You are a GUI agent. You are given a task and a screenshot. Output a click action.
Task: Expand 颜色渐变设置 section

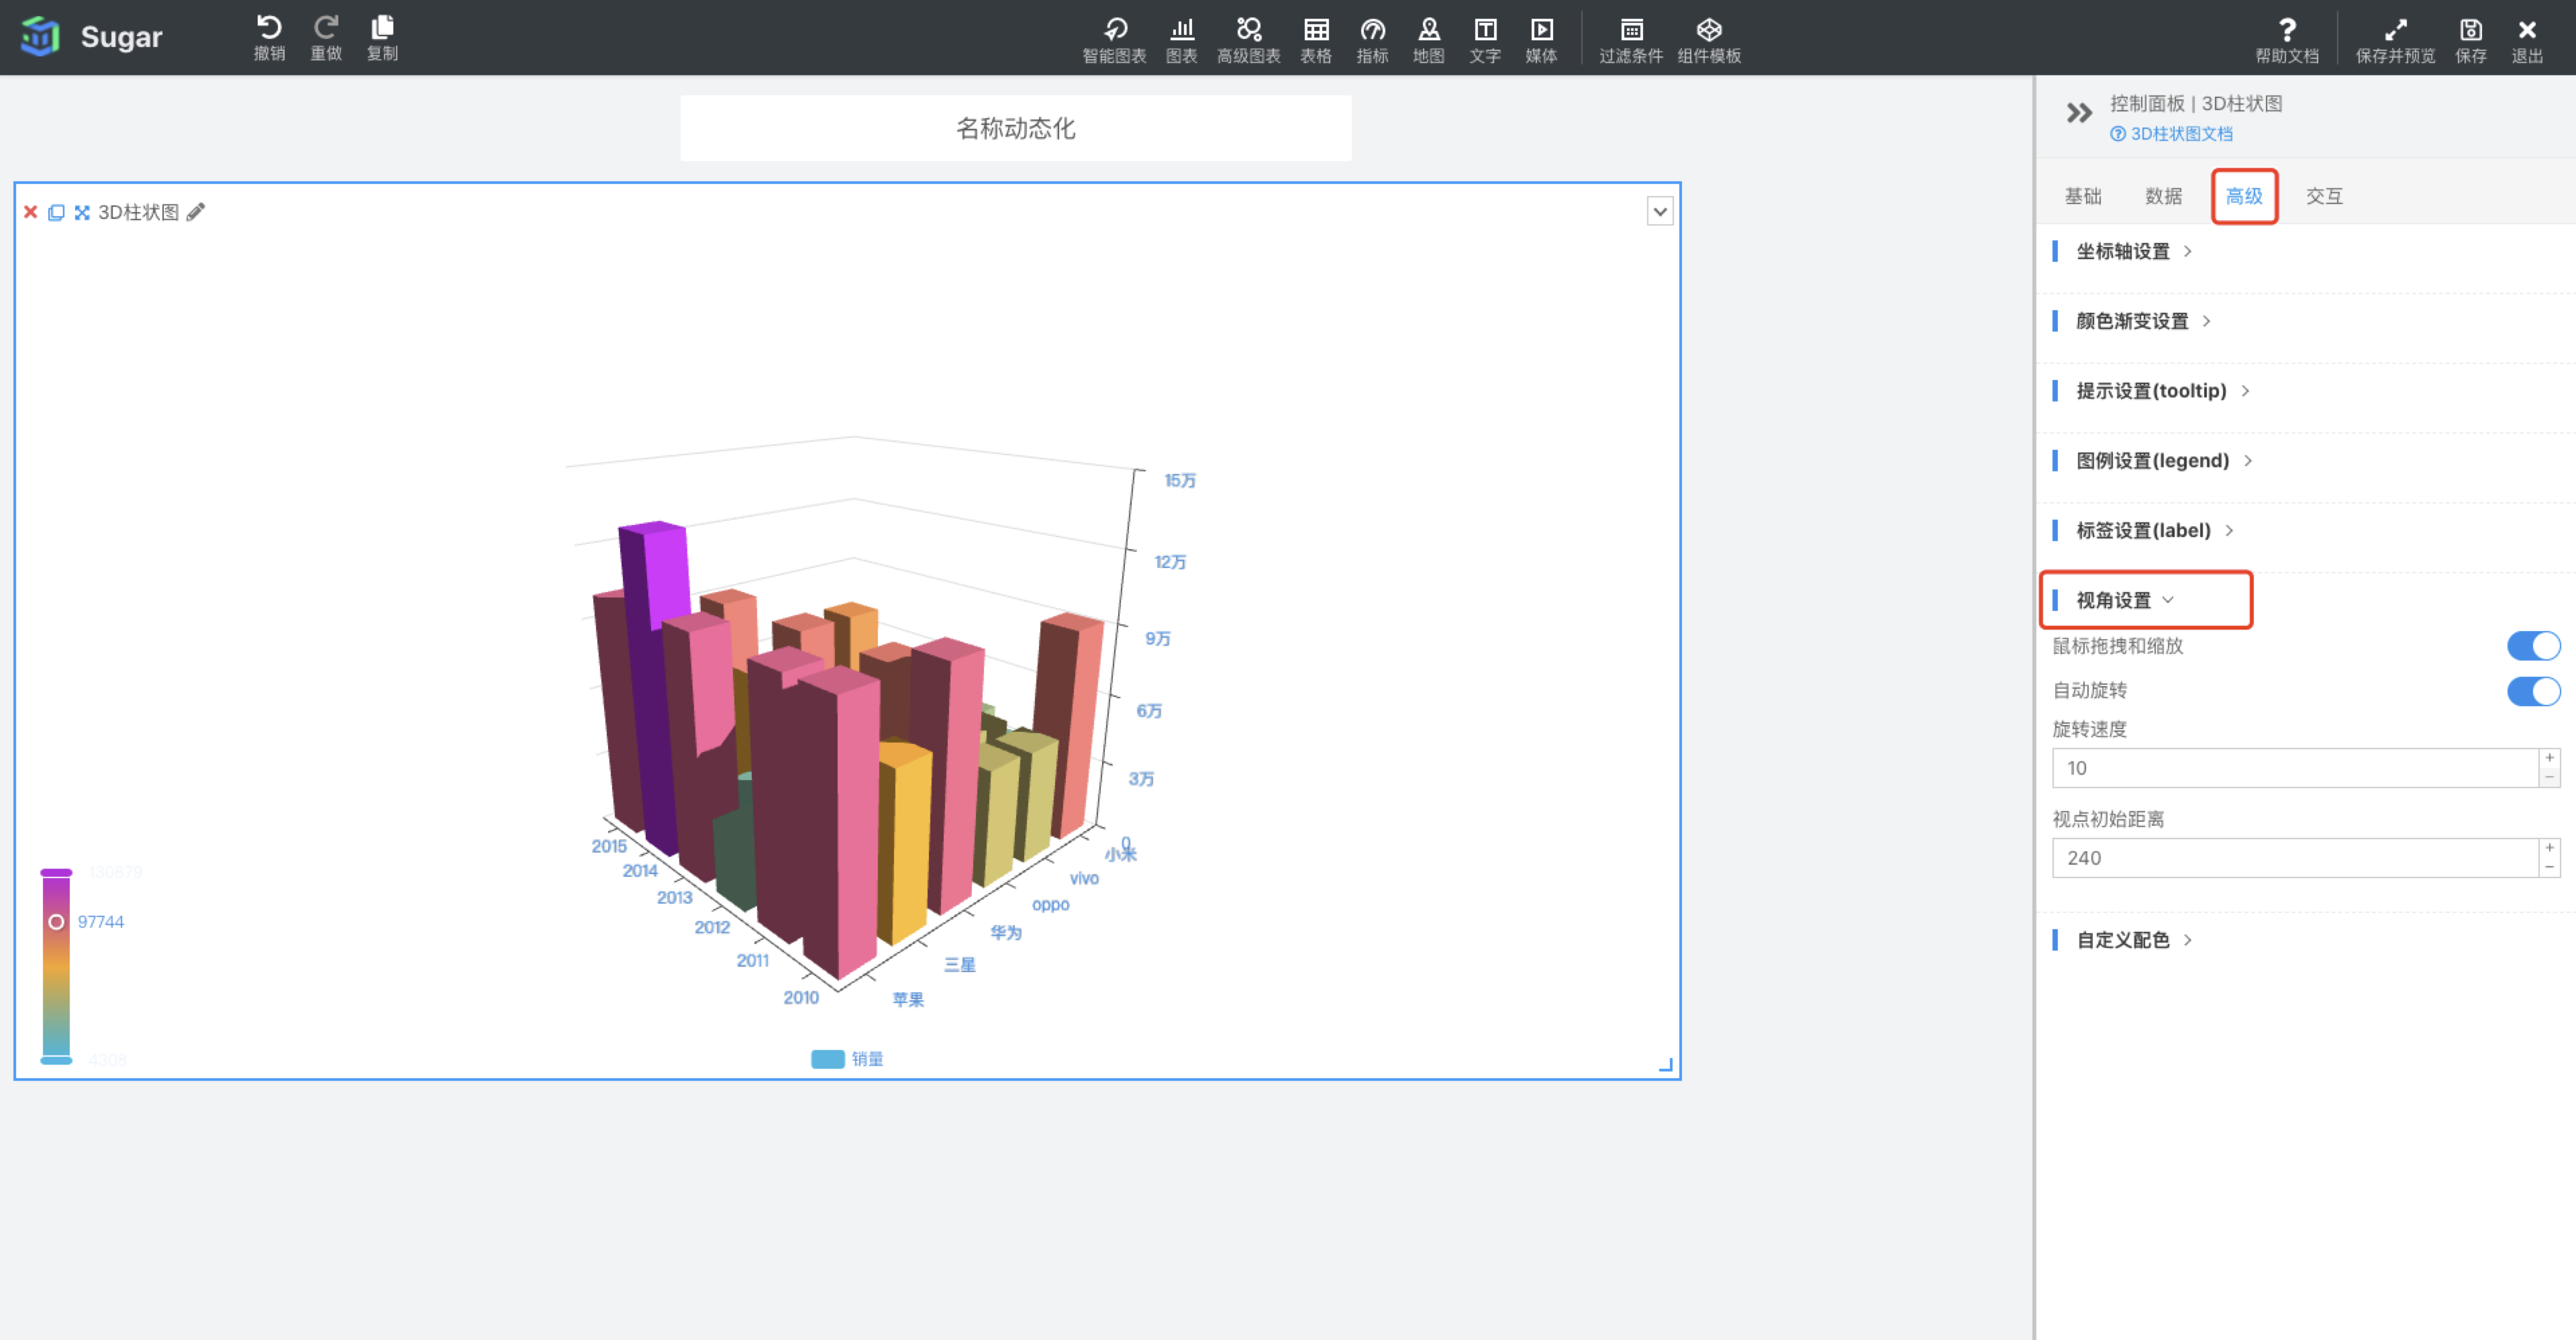tap(2143, 321)
